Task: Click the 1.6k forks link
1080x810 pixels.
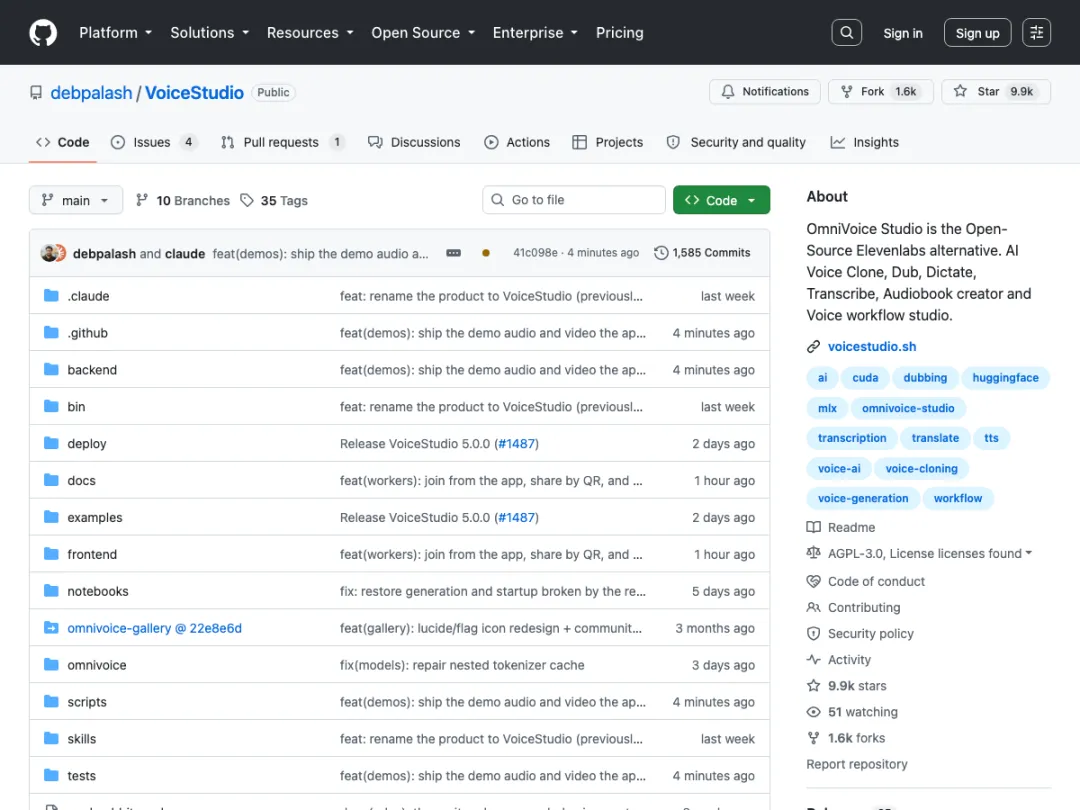Action: pos(856,738)
